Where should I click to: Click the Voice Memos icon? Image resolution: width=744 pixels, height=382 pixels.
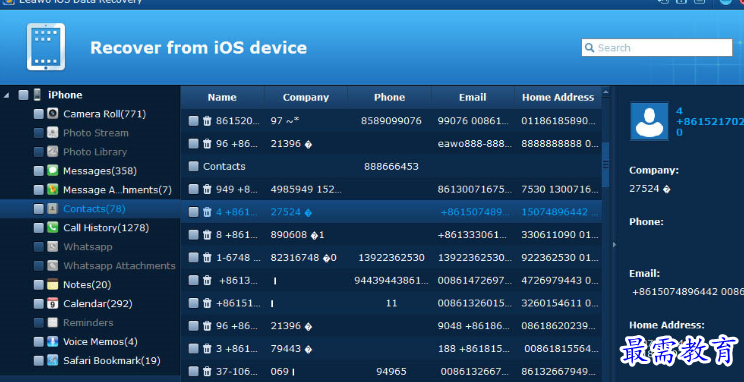pos(52,342)
